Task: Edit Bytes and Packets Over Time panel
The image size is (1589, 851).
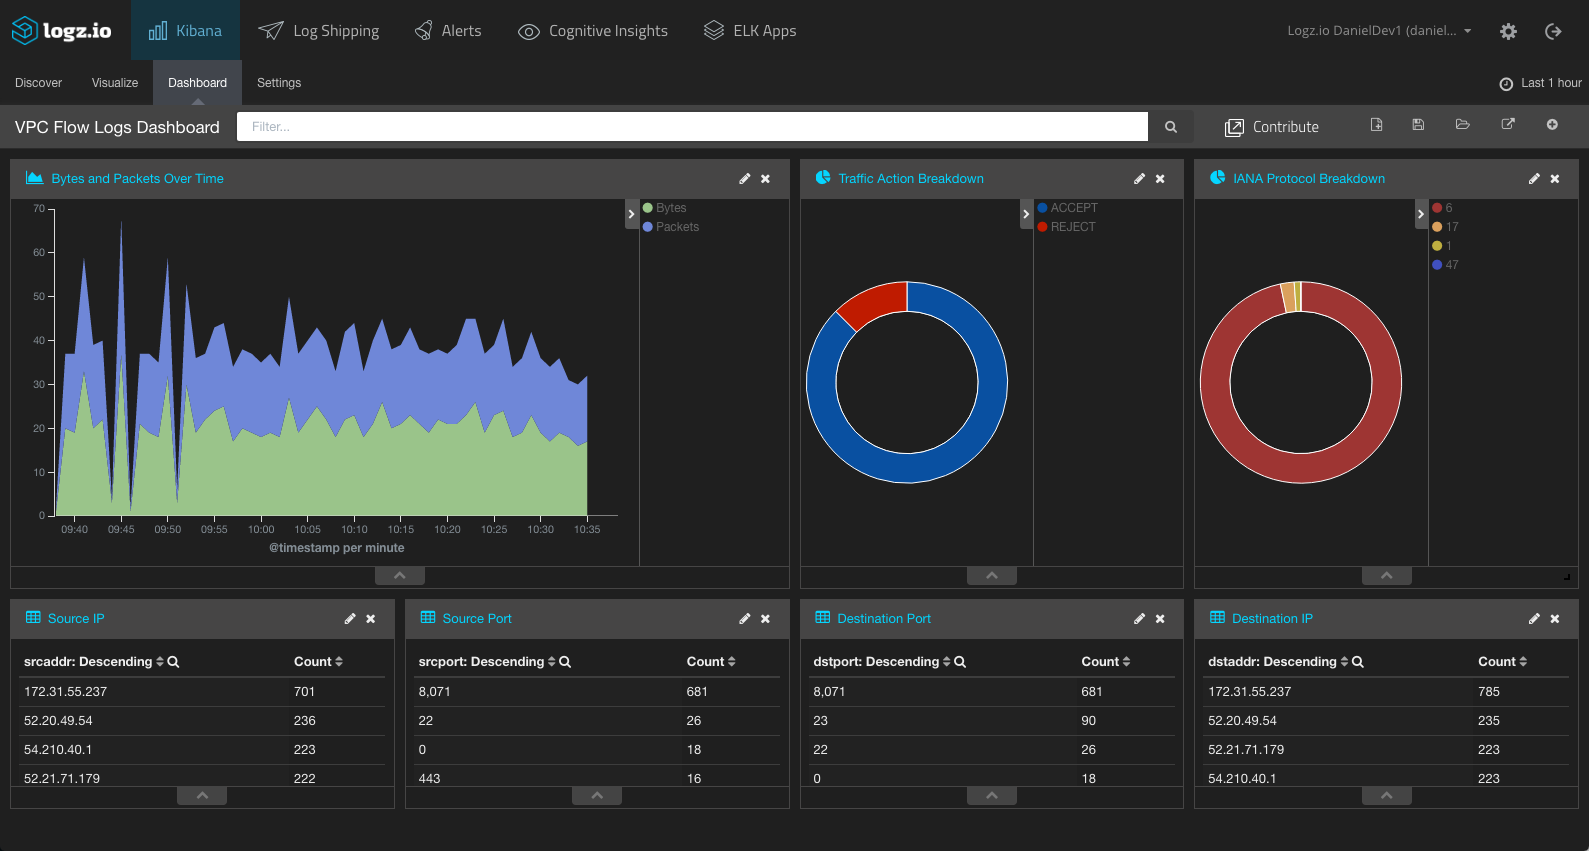Action: pyautogui.click(x=744, y=179)
